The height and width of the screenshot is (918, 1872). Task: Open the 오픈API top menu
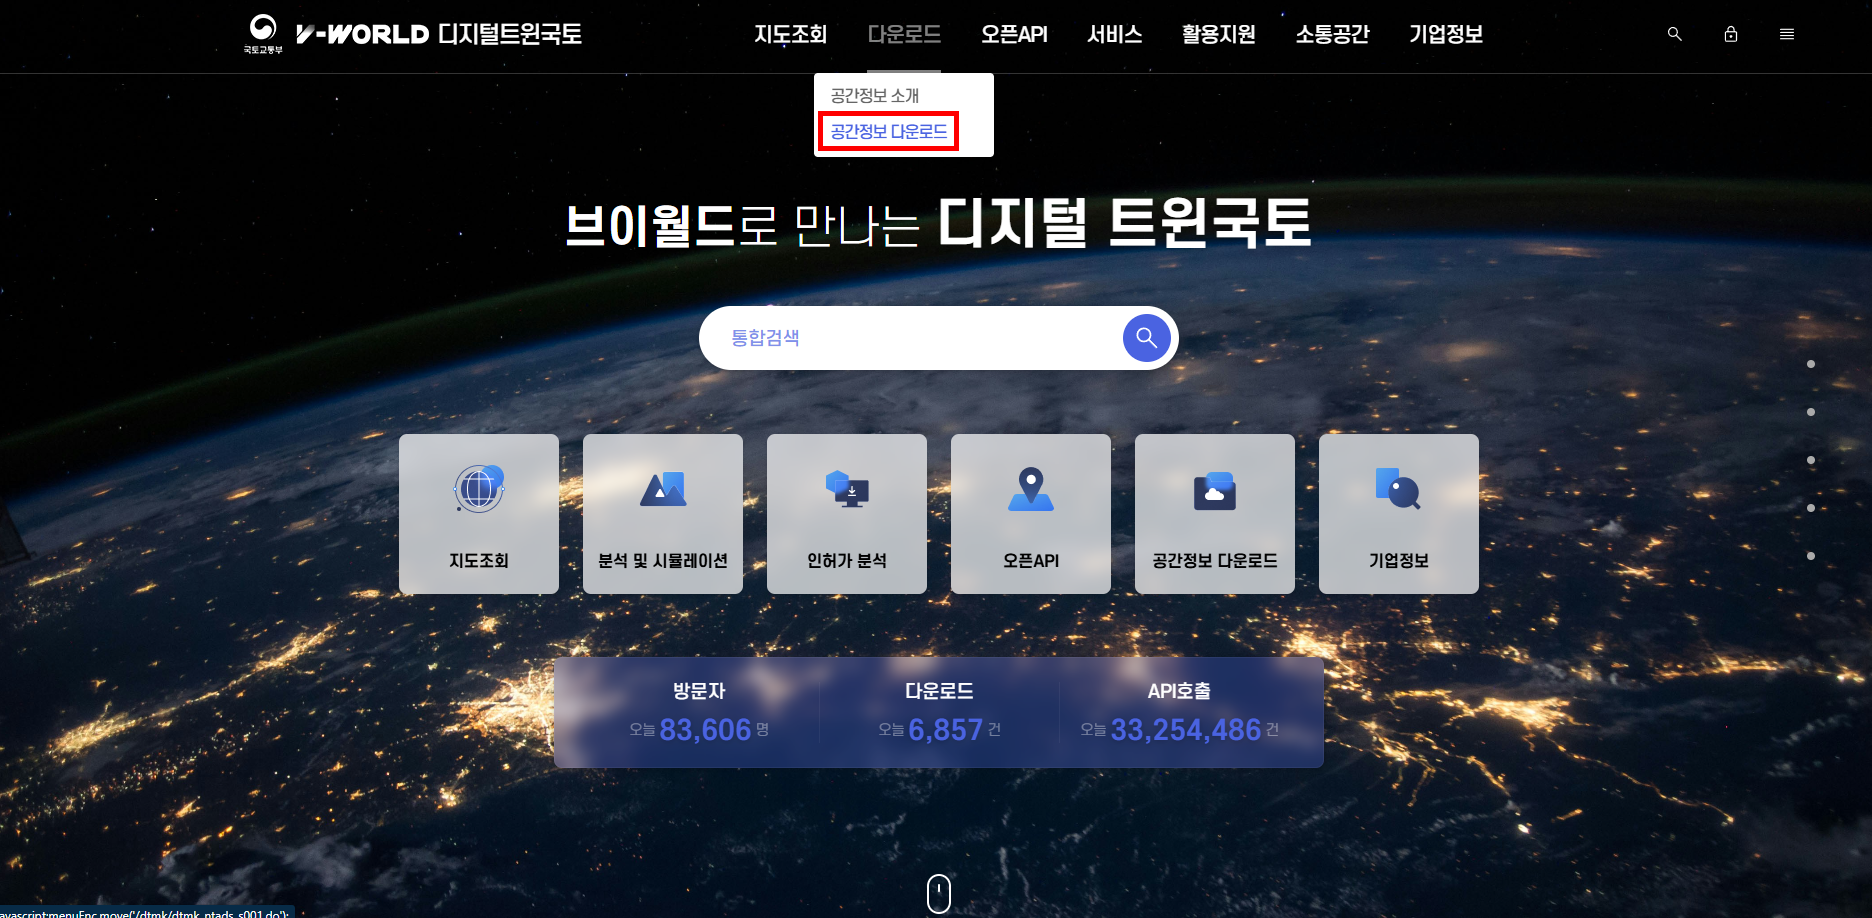point(1014,34)
